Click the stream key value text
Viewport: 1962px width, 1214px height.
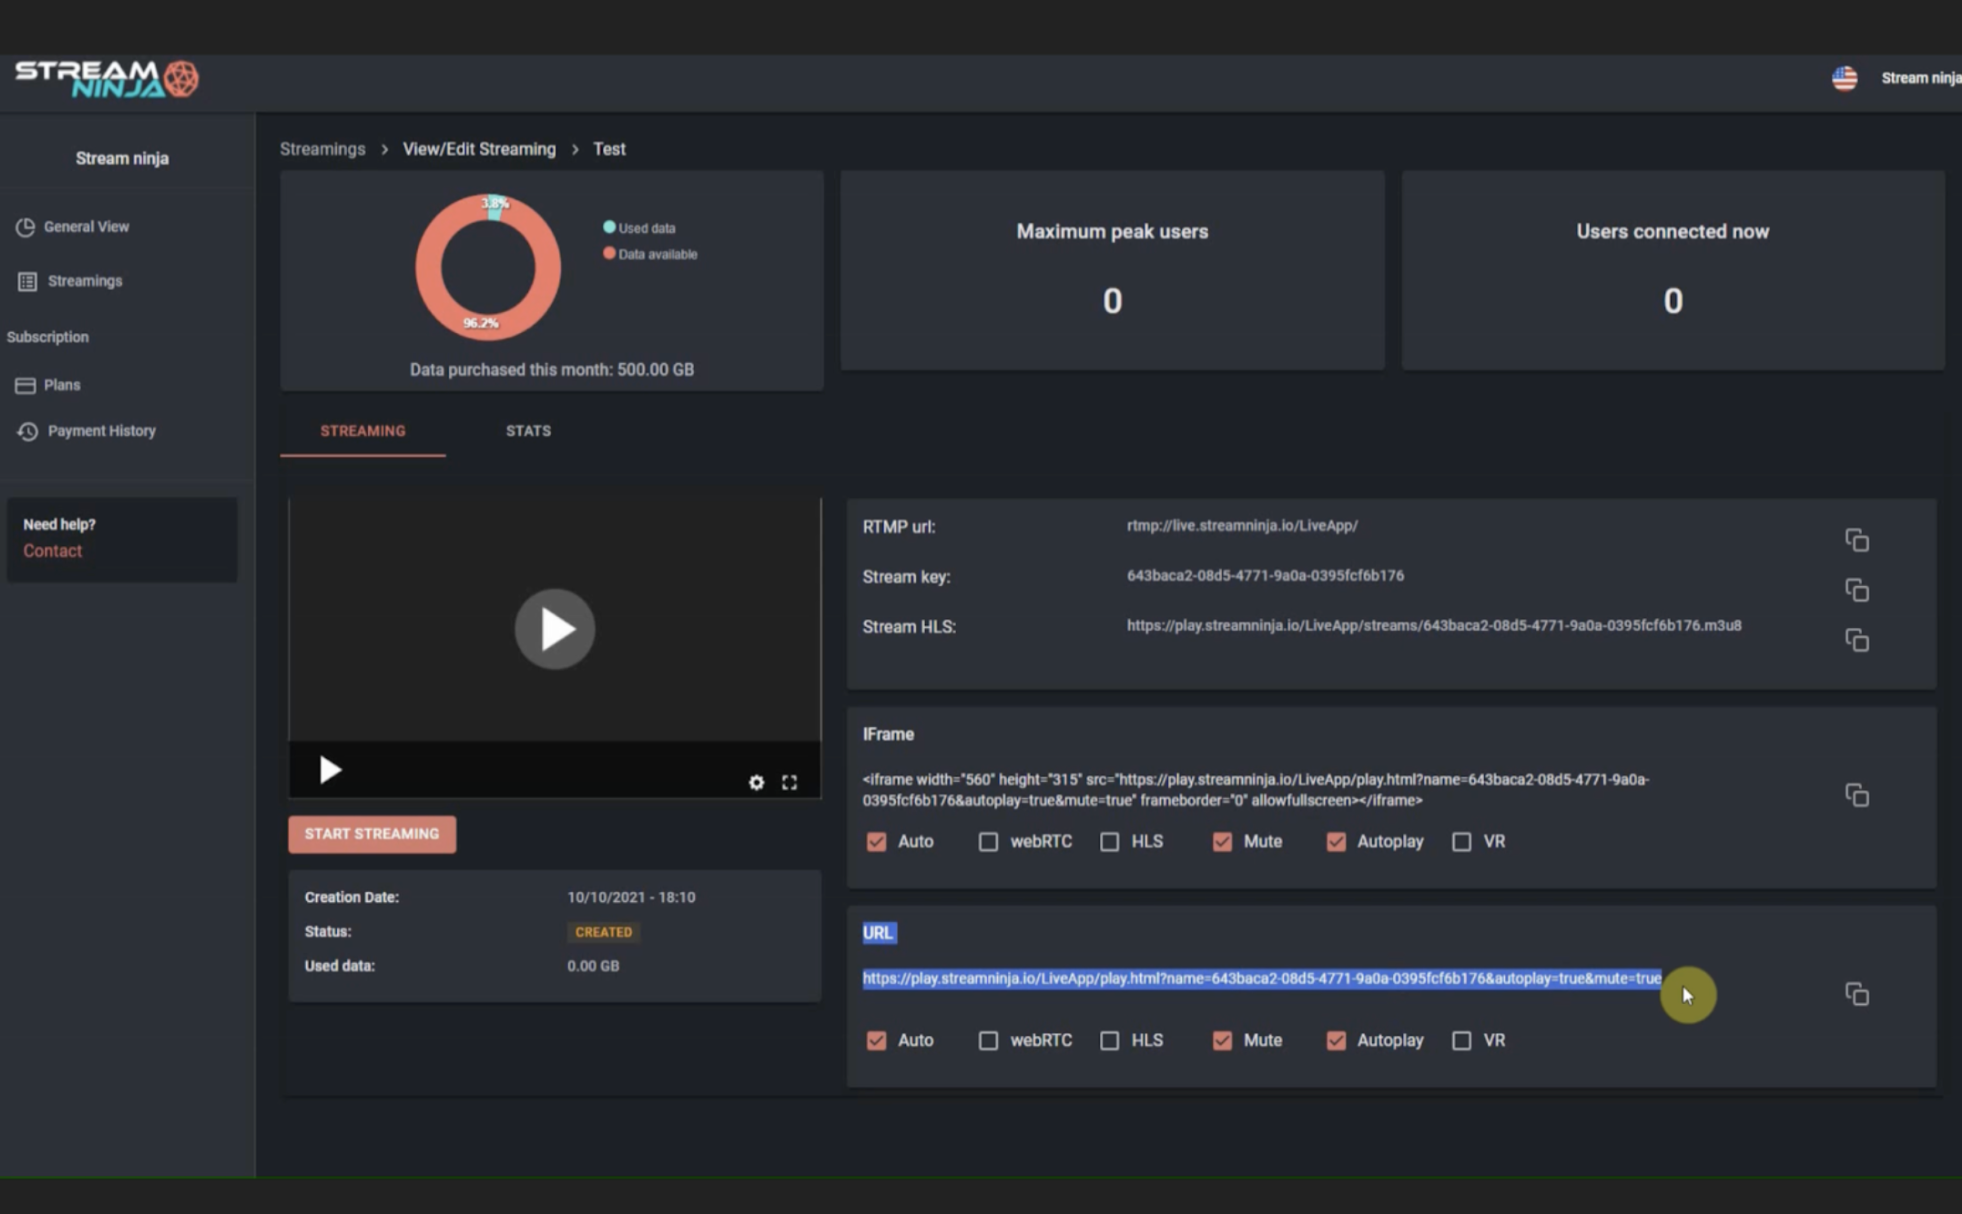click(x=1265, y=576)
